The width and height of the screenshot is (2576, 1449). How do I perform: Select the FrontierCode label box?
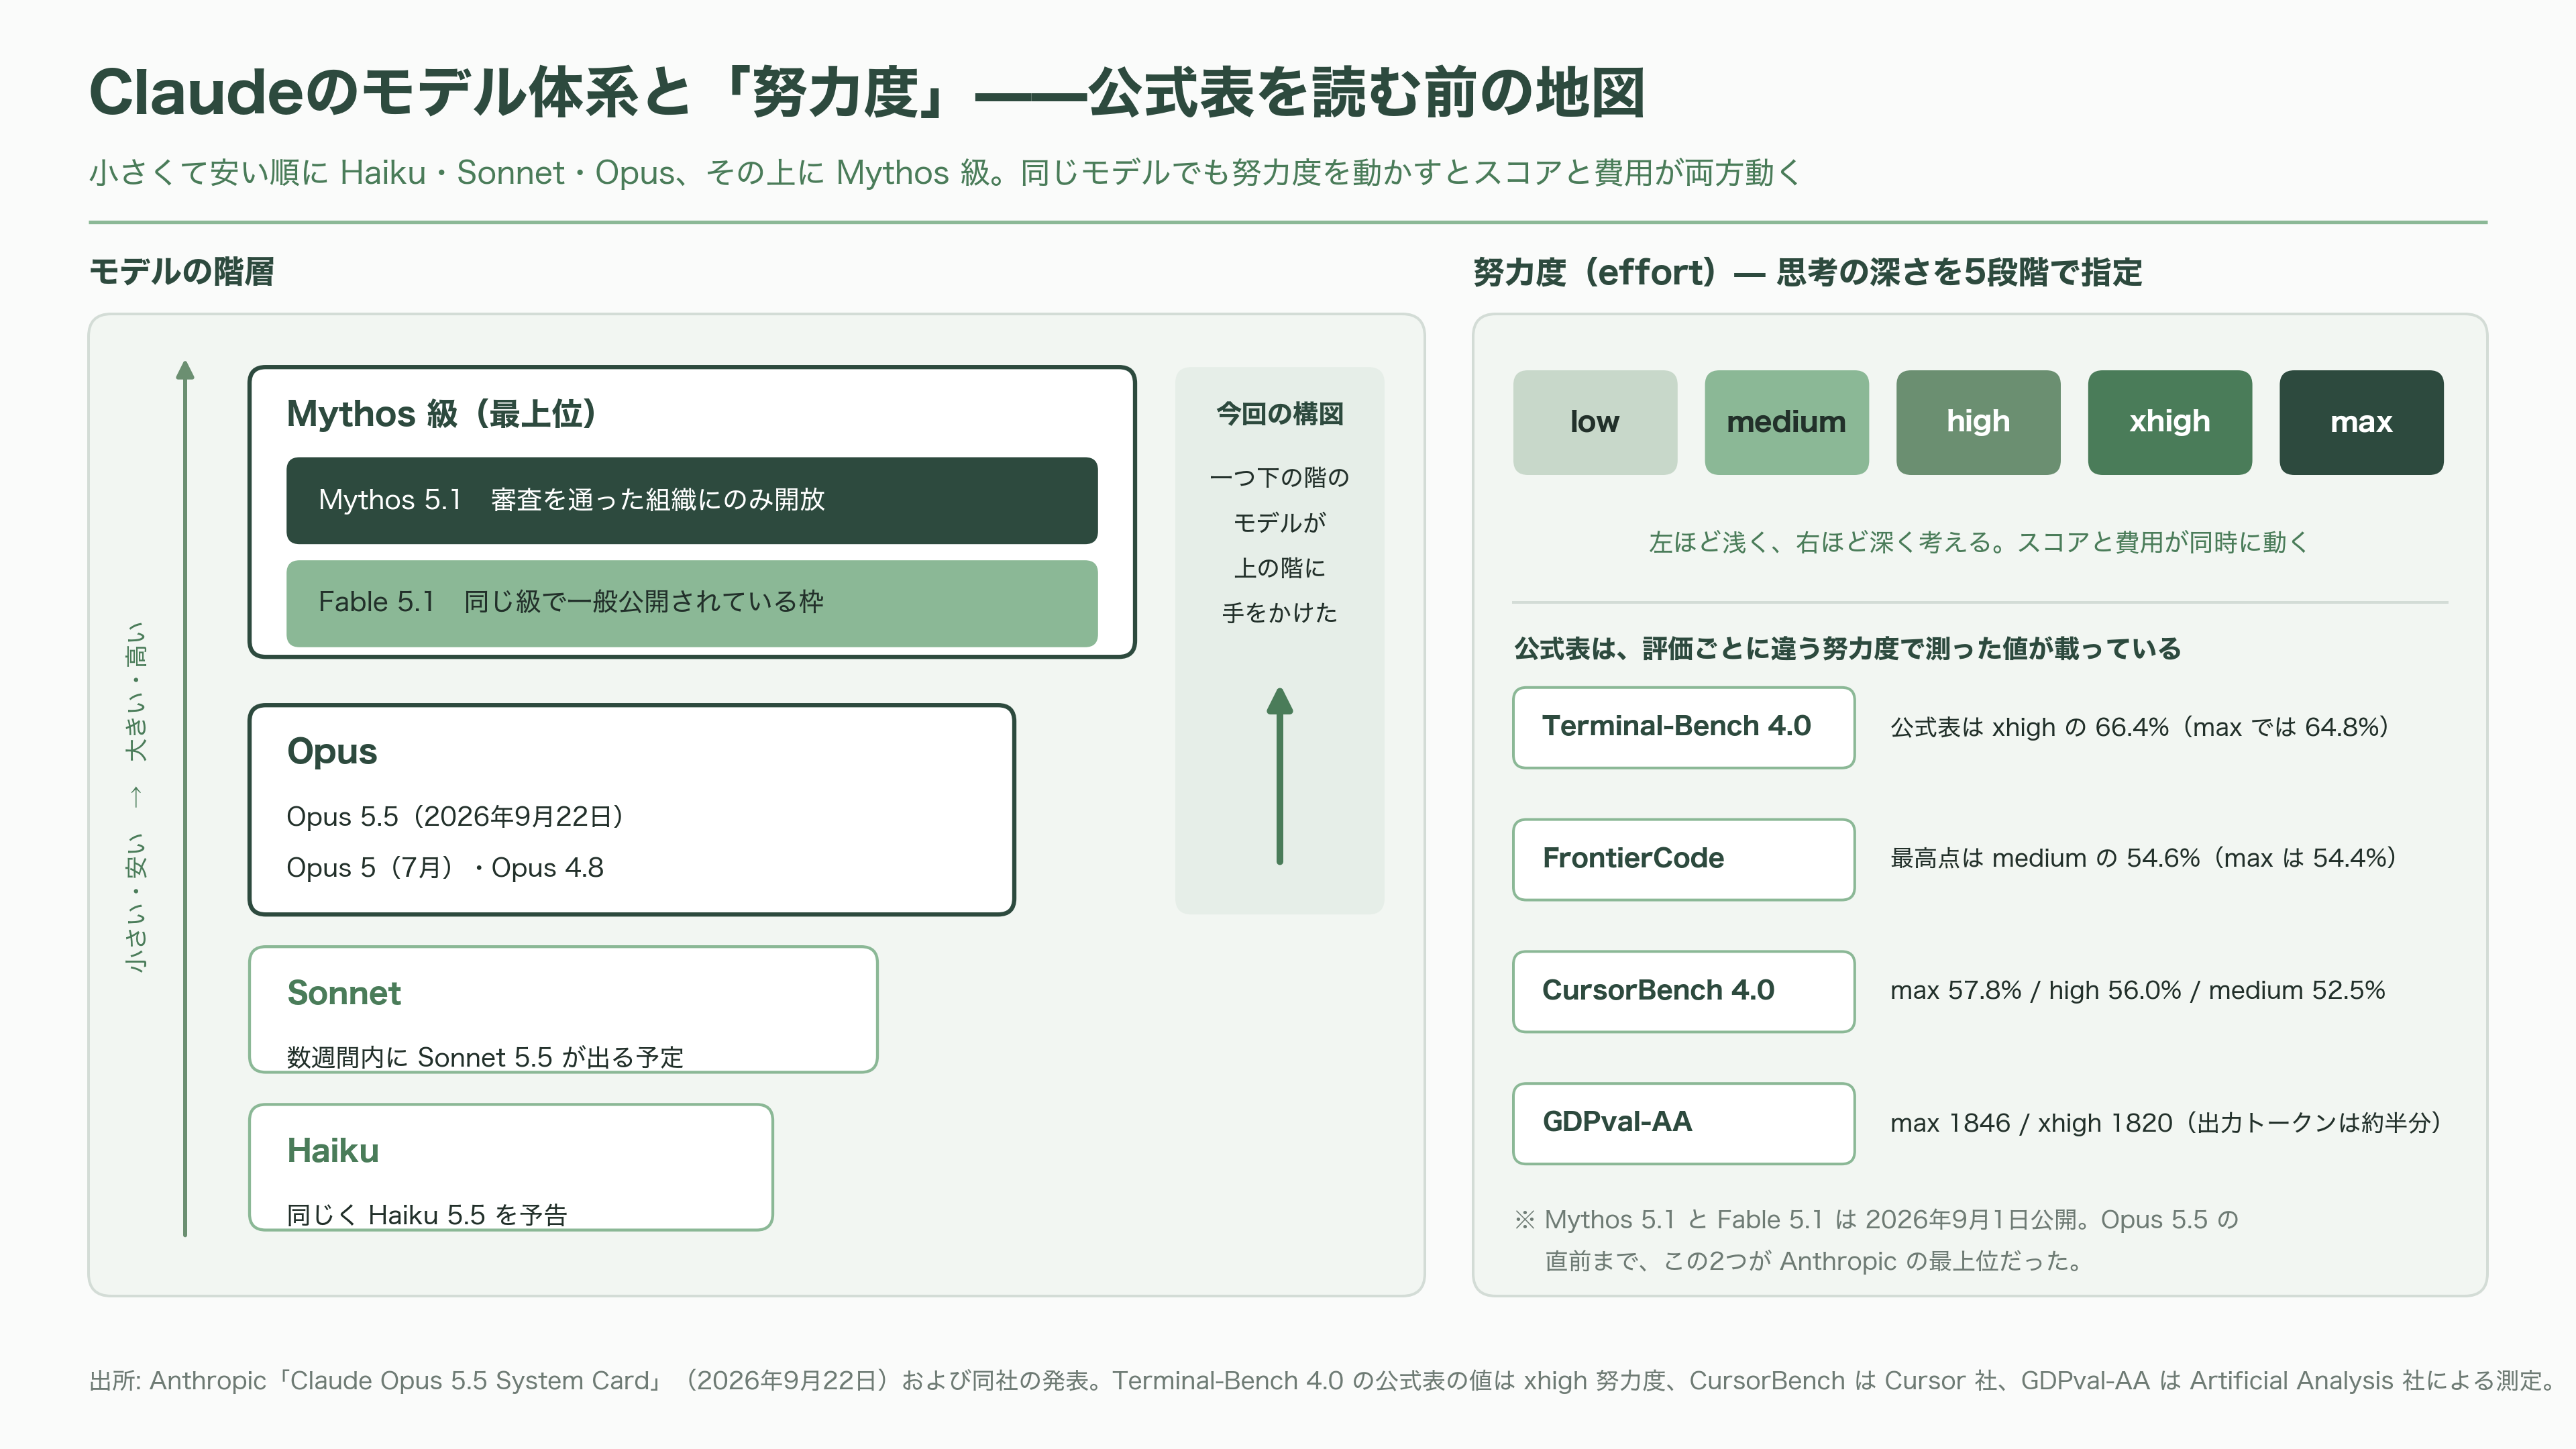coord(1684,859)
